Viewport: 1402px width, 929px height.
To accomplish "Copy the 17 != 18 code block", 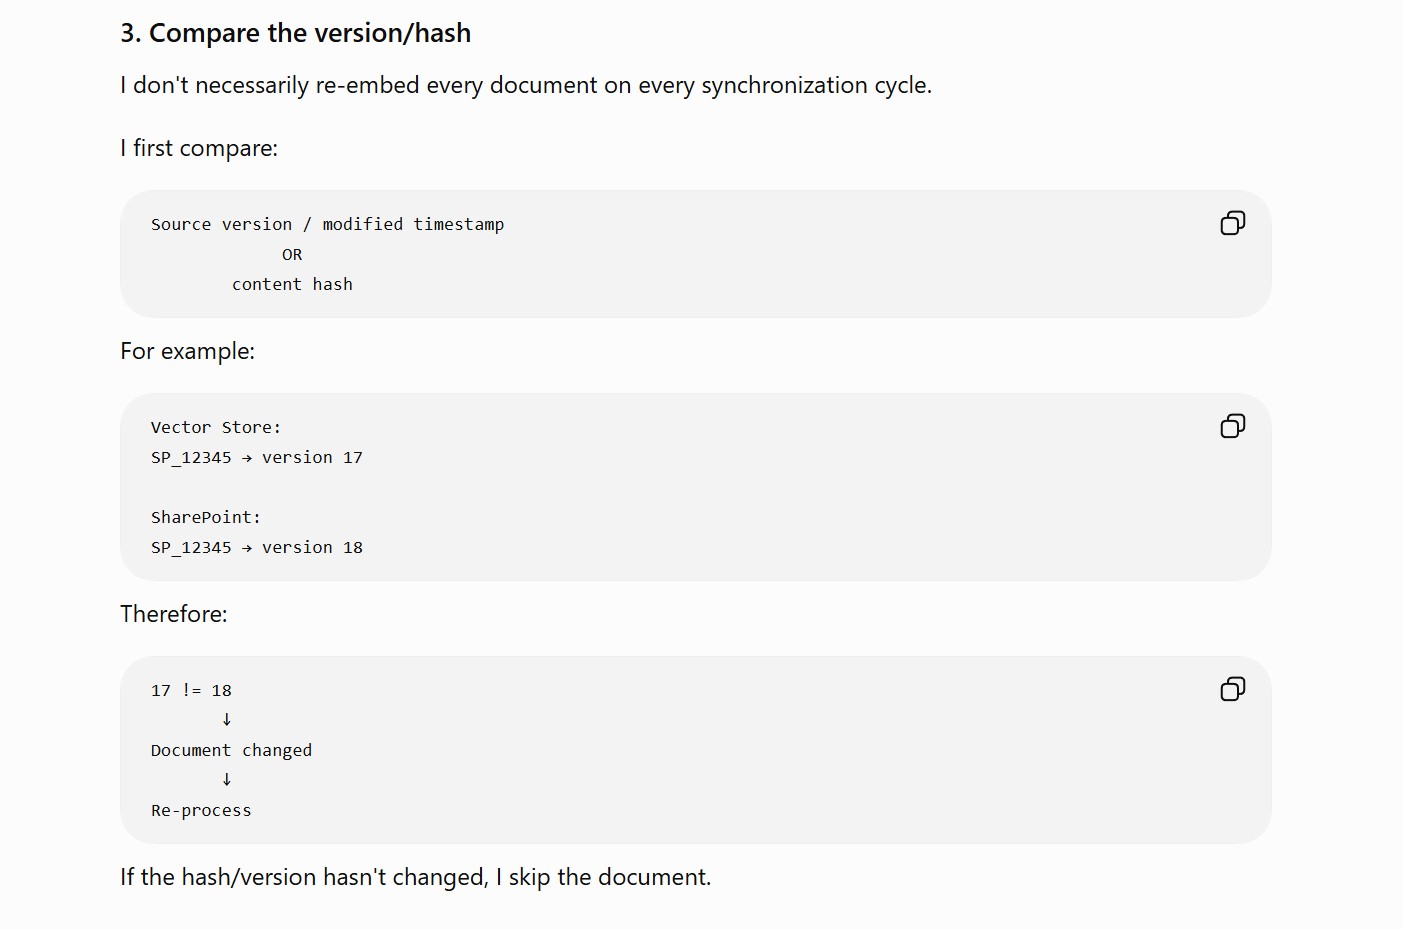I will coord(1233,689).
